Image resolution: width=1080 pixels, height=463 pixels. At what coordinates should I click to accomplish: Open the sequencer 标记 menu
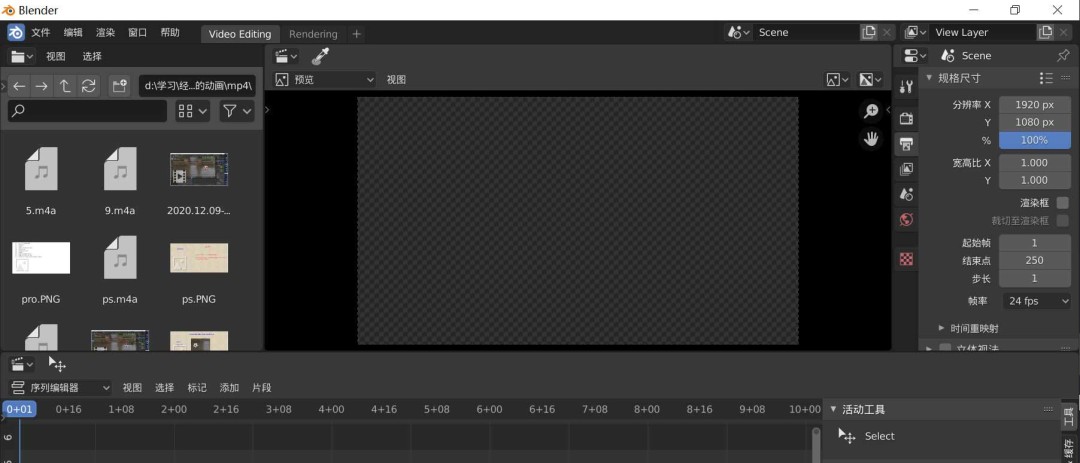click(197, 388)
